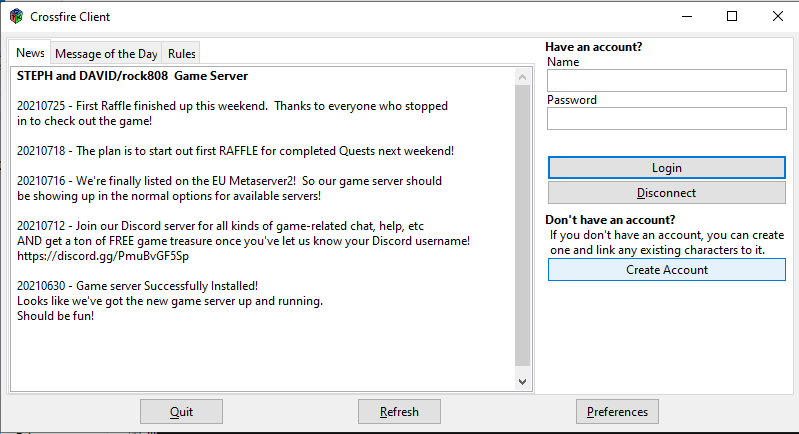Click the Create Account button
Viewport: 799px width, 434px height.
[666, 269]
